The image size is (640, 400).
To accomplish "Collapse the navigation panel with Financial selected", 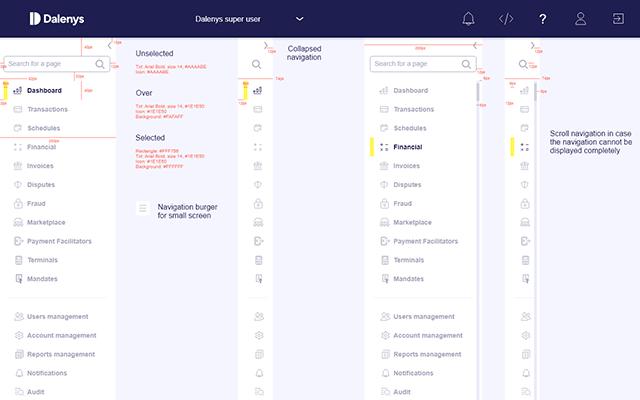I will (475, 45).
